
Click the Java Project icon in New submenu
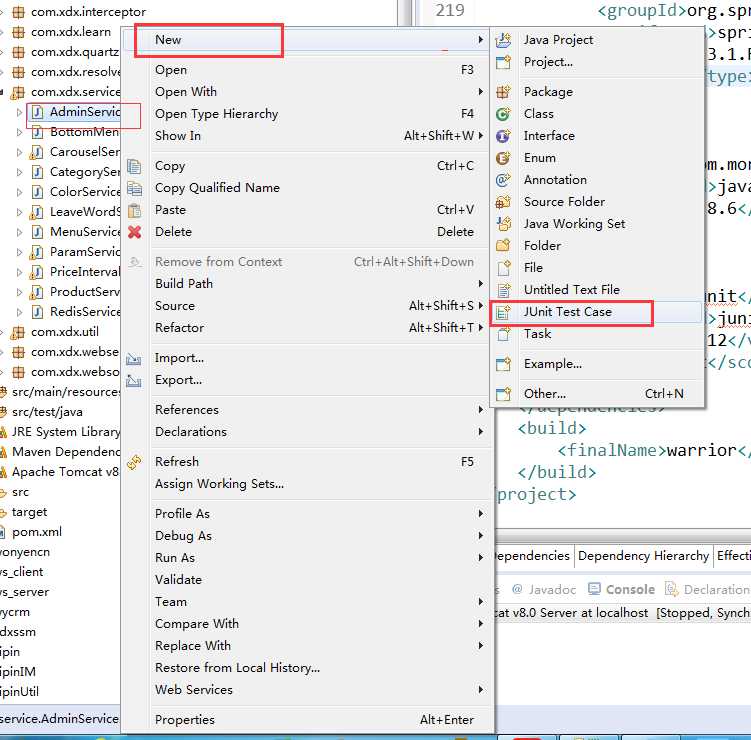[x=503, y=40]
